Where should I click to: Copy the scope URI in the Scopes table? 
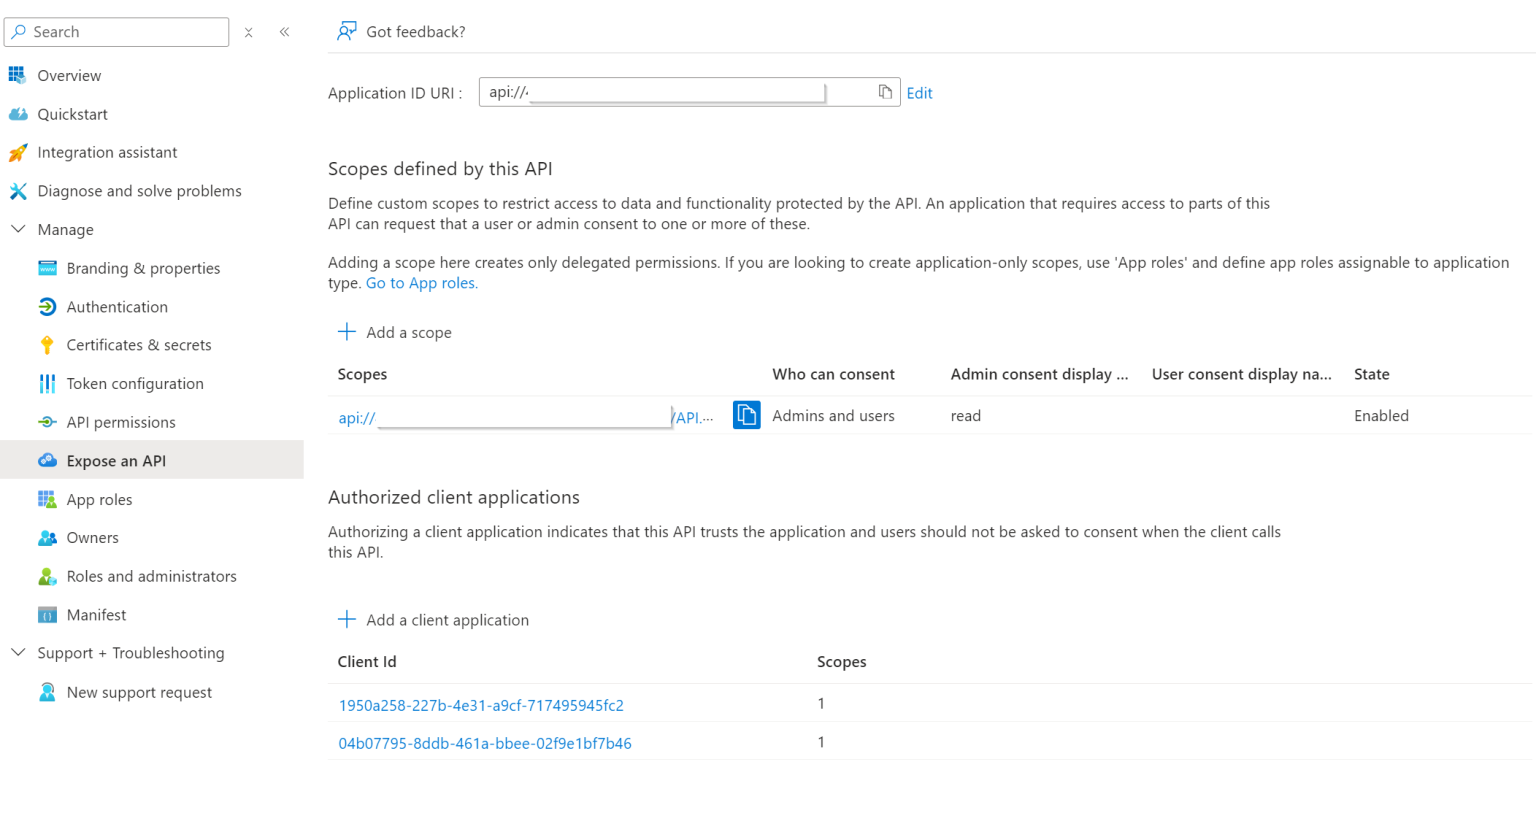(746, 414)
